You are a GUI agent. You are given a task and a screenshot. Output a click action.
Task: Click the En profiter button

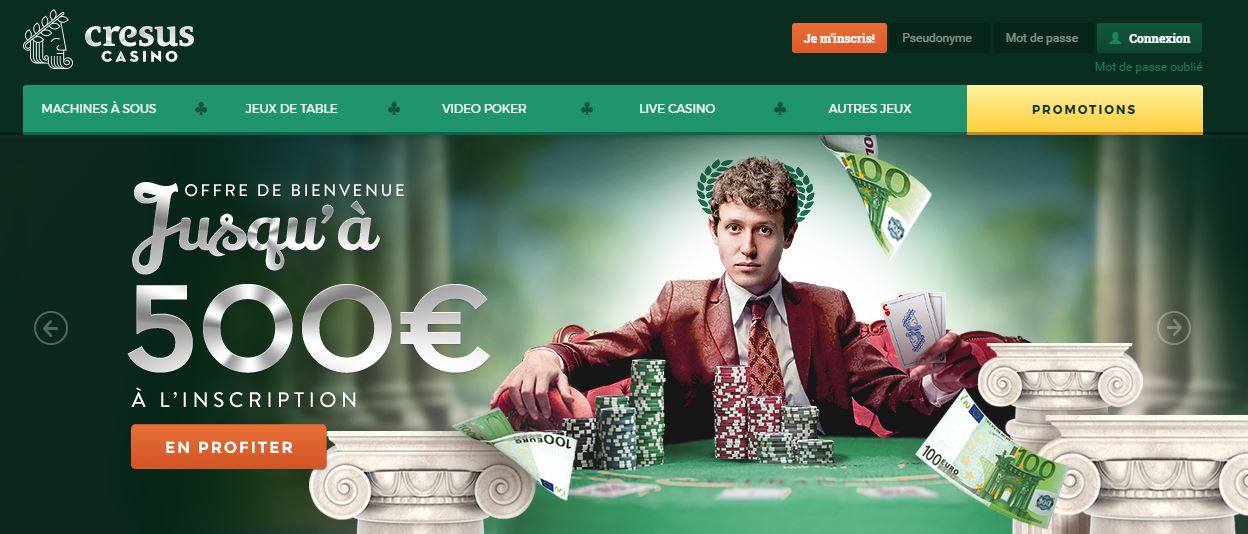[x=229, y=447]
